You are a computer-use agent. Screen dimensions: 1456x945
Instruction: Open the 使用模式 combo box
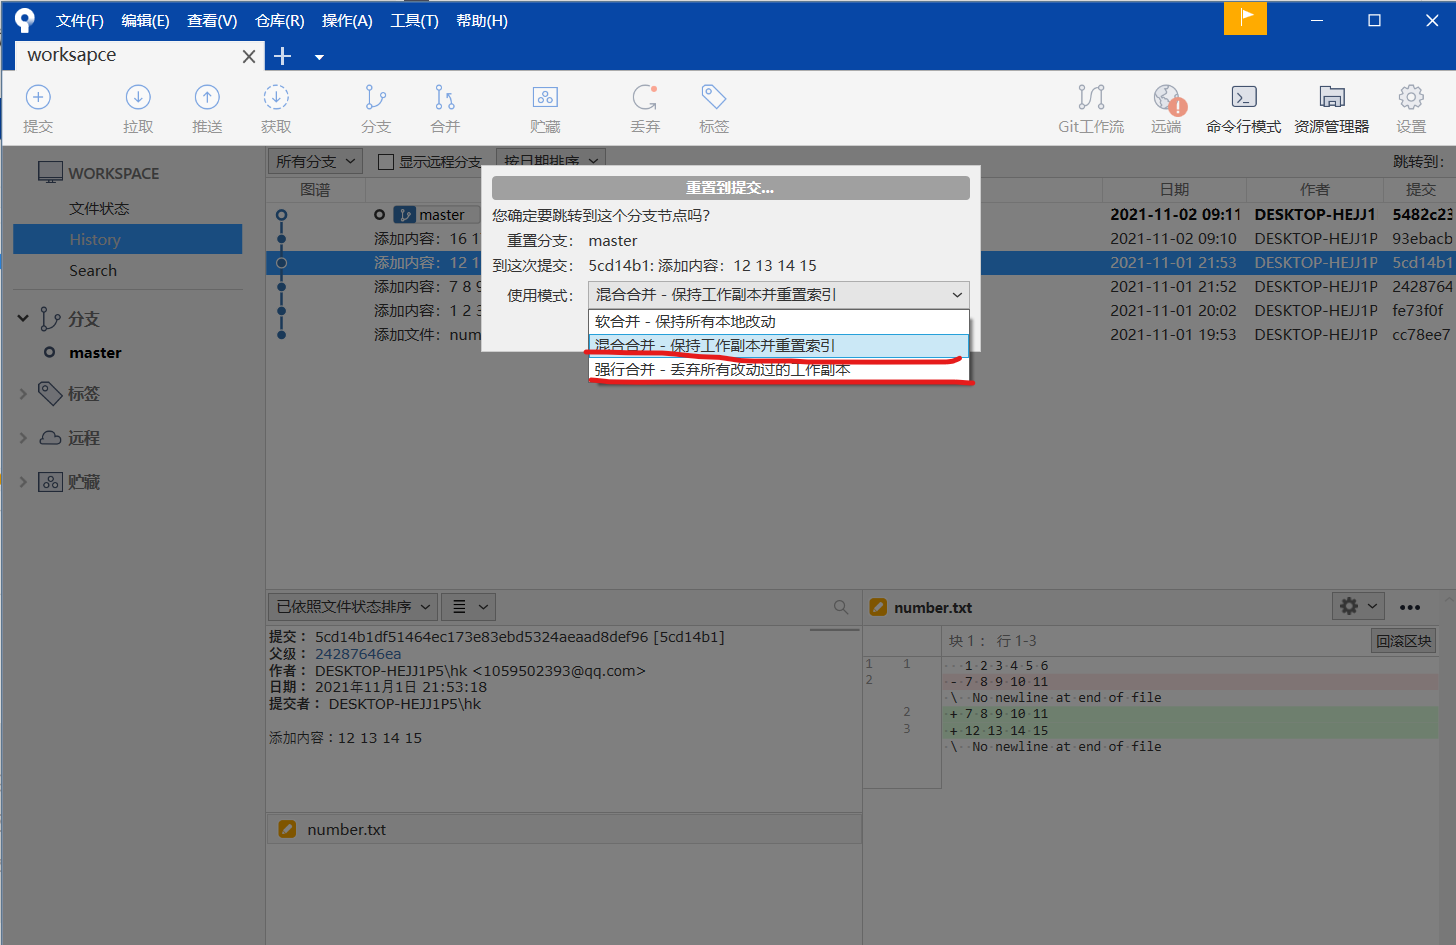tap(779, 295)
